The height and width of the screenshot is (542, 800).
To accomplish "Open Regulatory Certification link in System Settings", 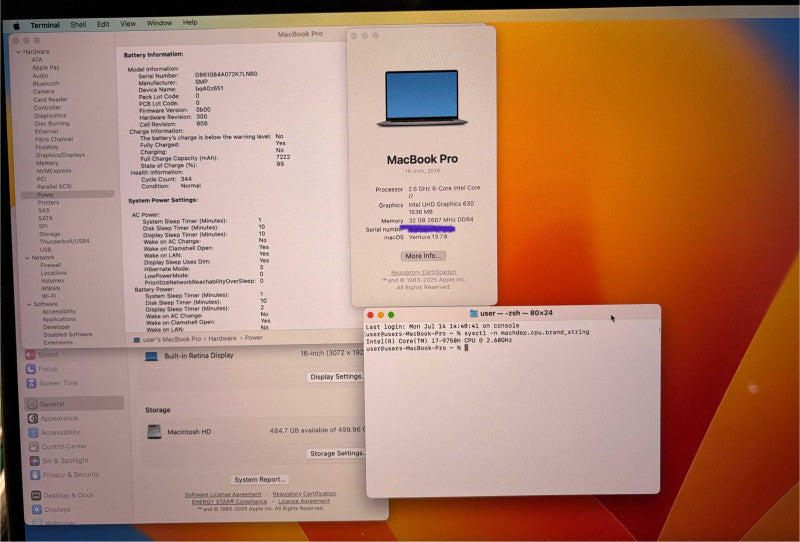I will 304,494.
